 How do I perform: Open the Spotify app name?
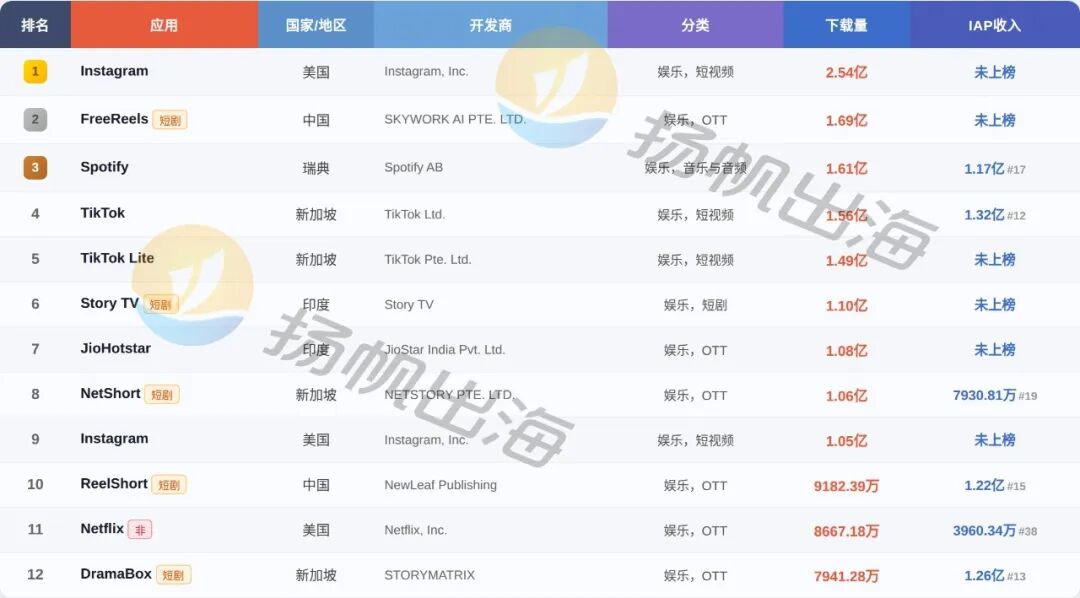point(104,167)
